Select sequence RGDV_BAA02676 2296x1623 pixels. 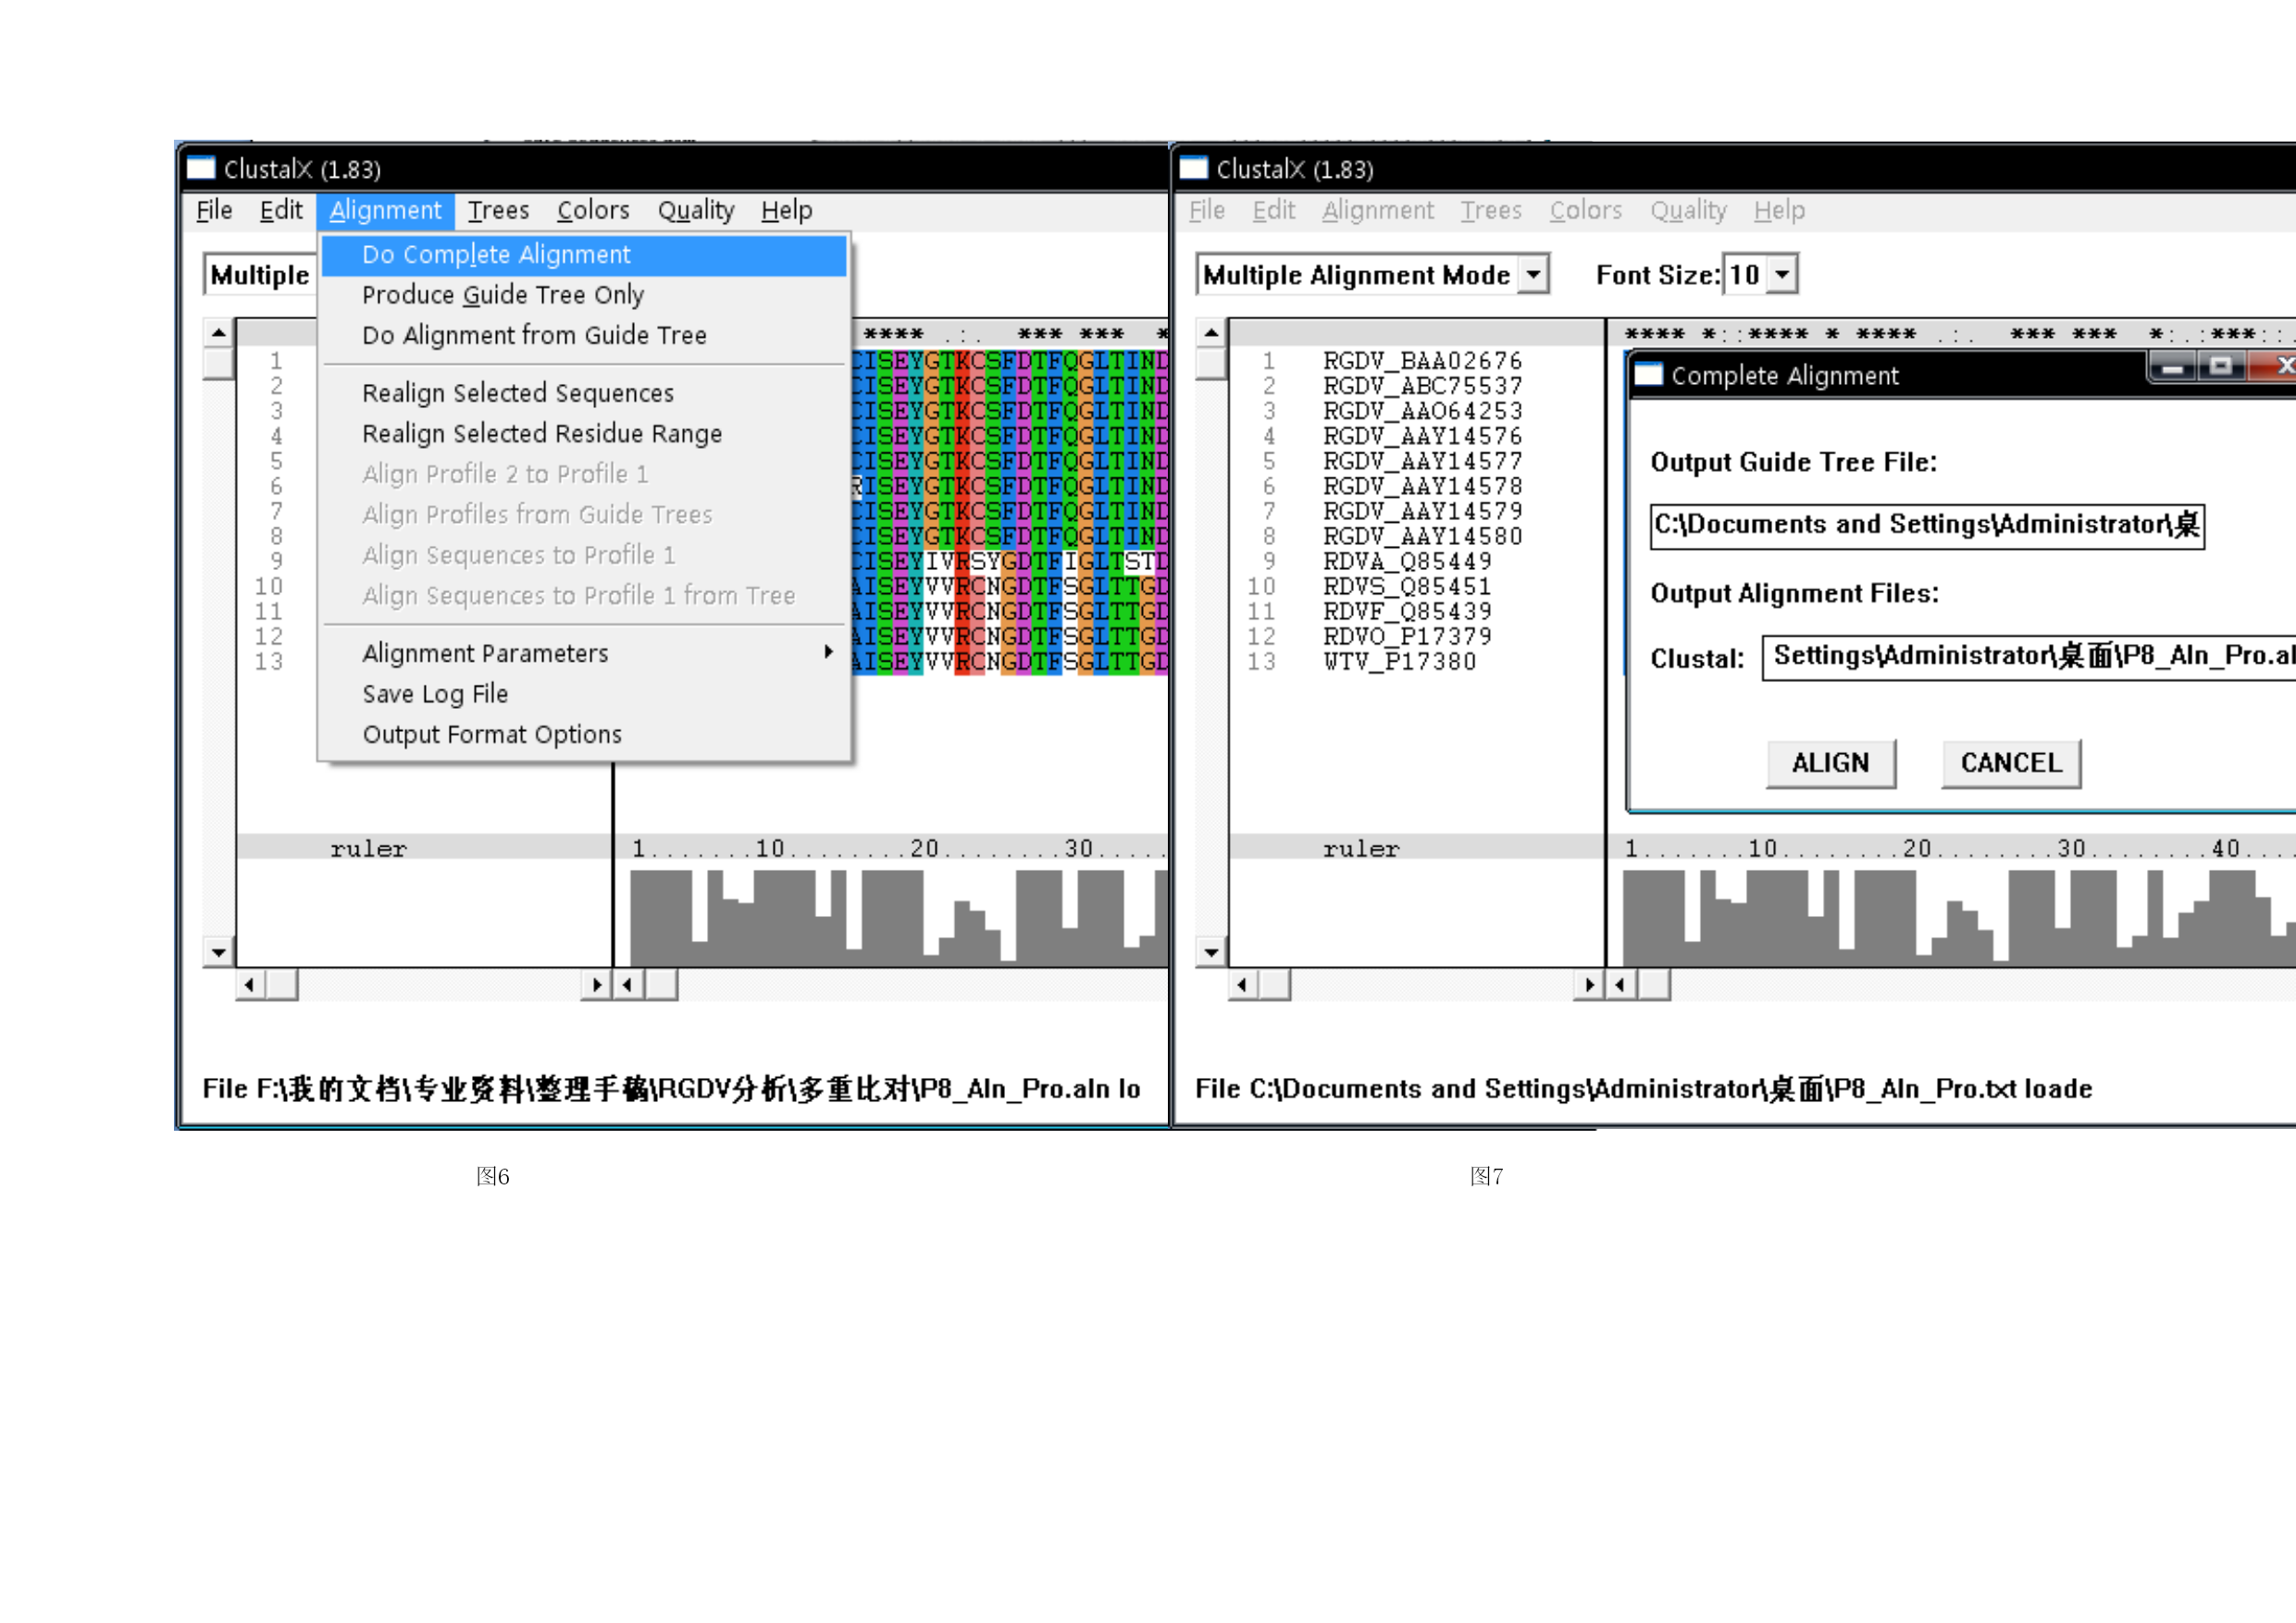point(1422,361)
